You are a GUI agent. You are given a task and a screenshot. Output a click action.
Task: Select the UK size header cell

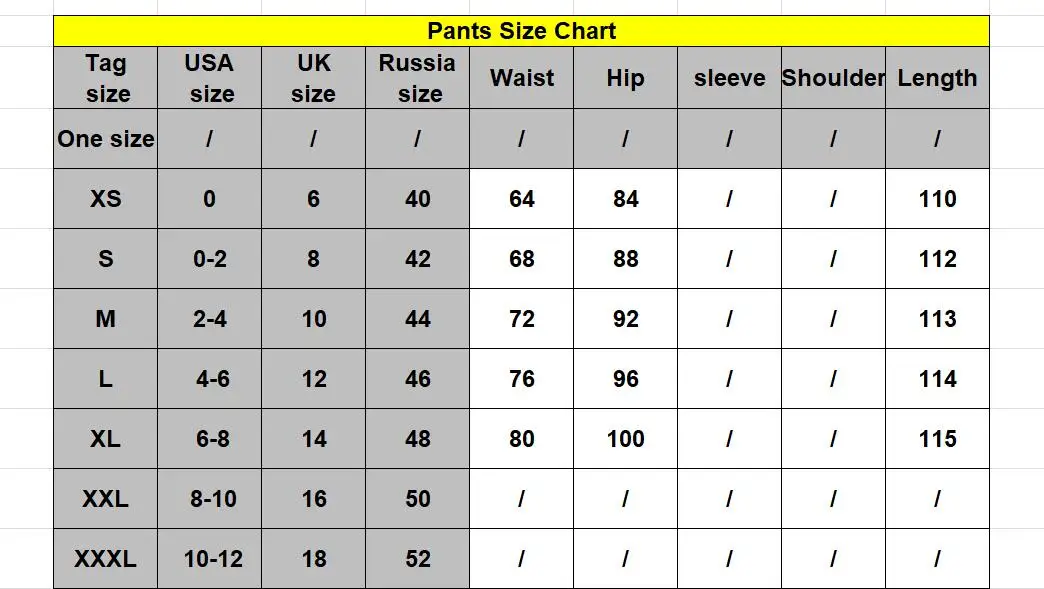[314, 78]
